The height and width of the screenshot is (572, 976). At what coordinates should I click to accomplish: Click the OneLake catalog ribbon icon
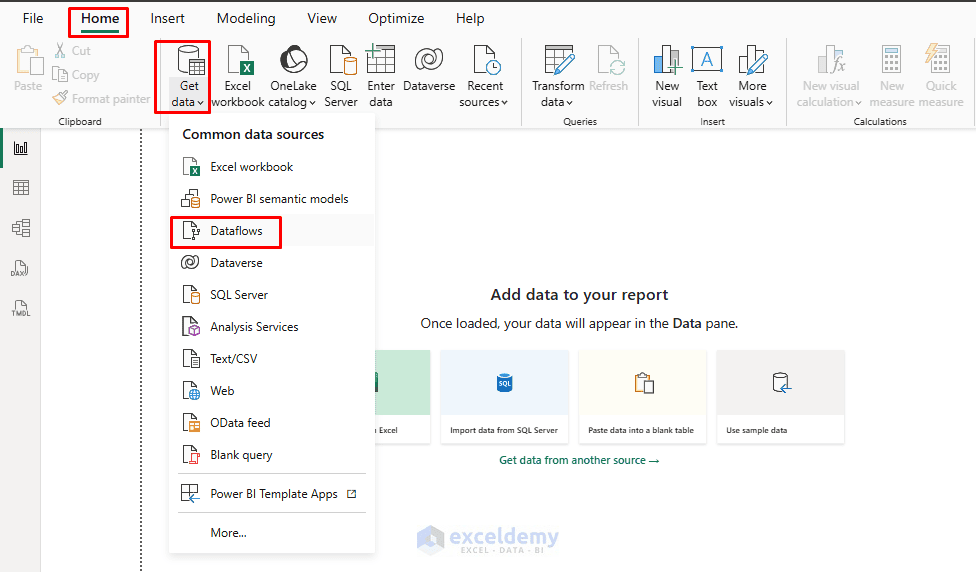293,60
